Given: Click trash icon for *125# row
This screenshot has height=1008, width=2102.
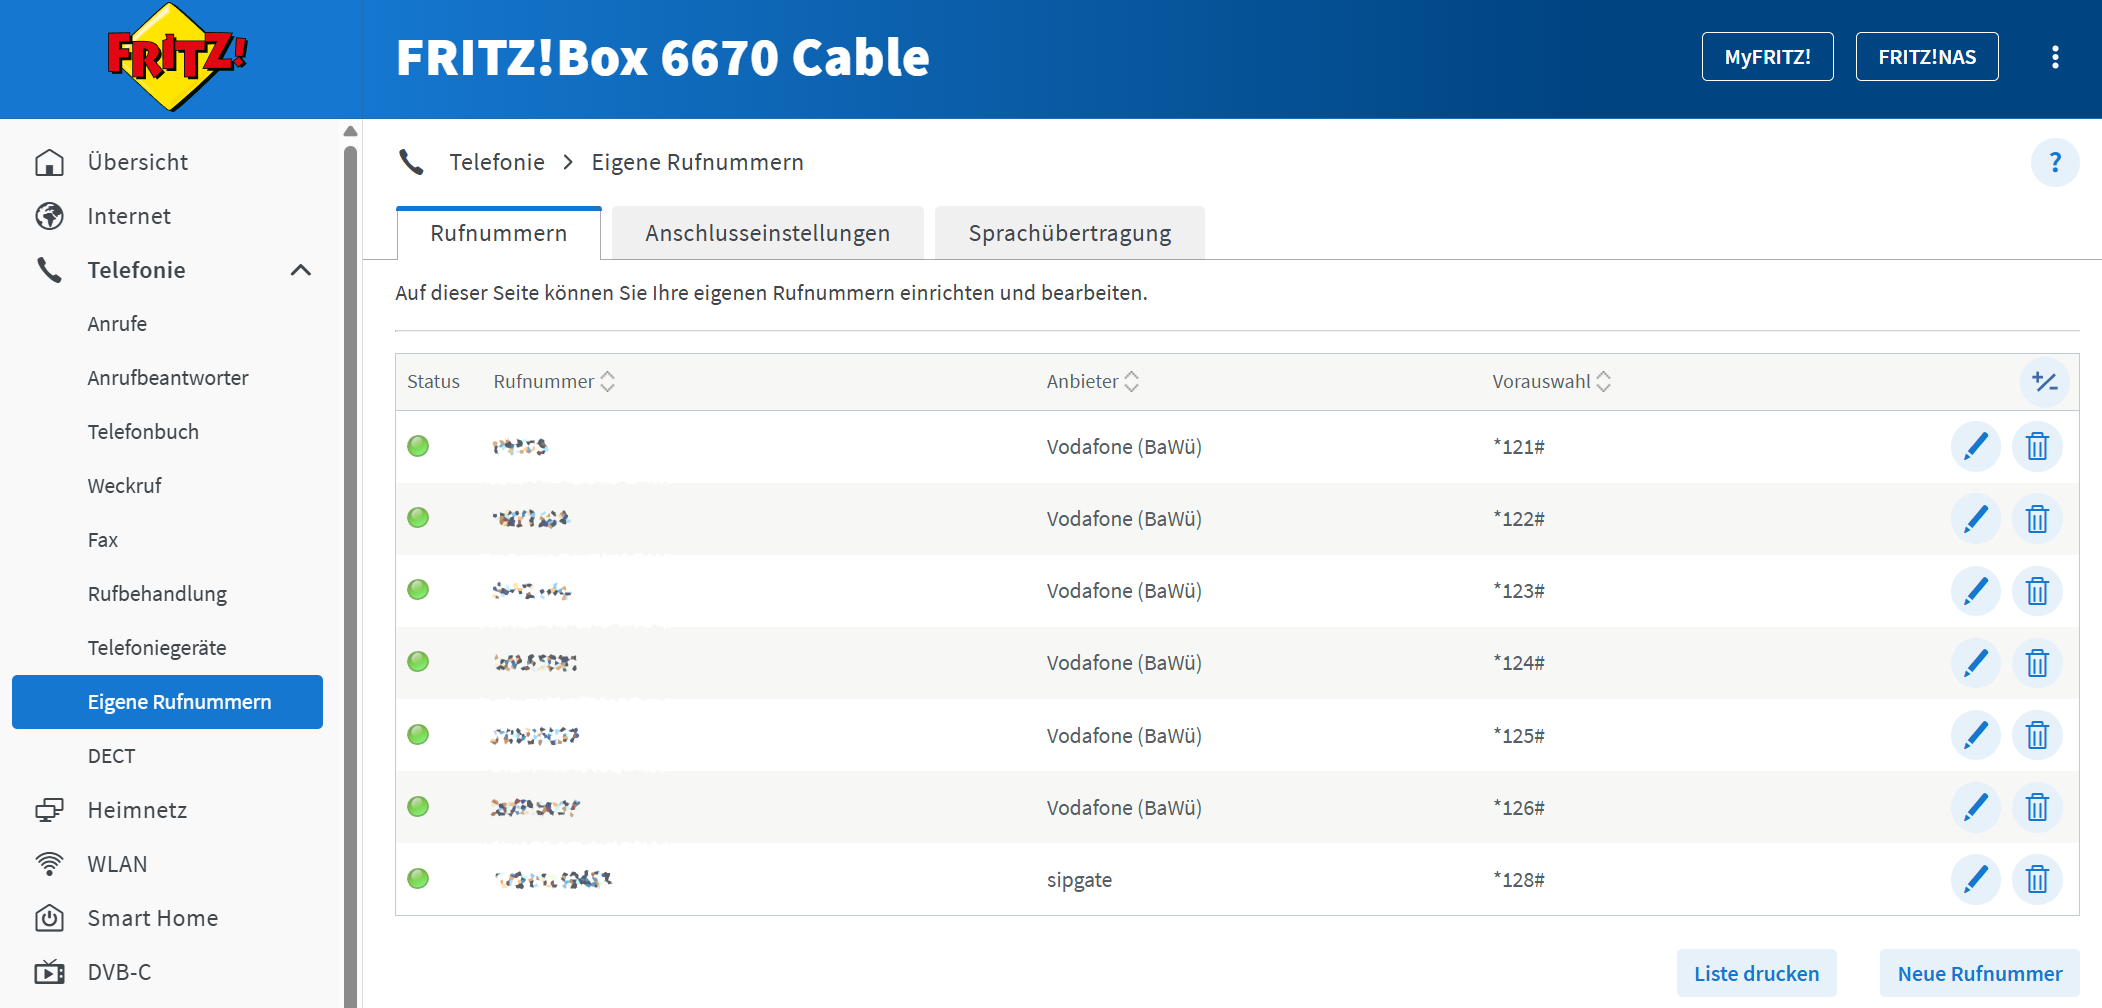Looking at the screenshot, I should point(2037,736).
